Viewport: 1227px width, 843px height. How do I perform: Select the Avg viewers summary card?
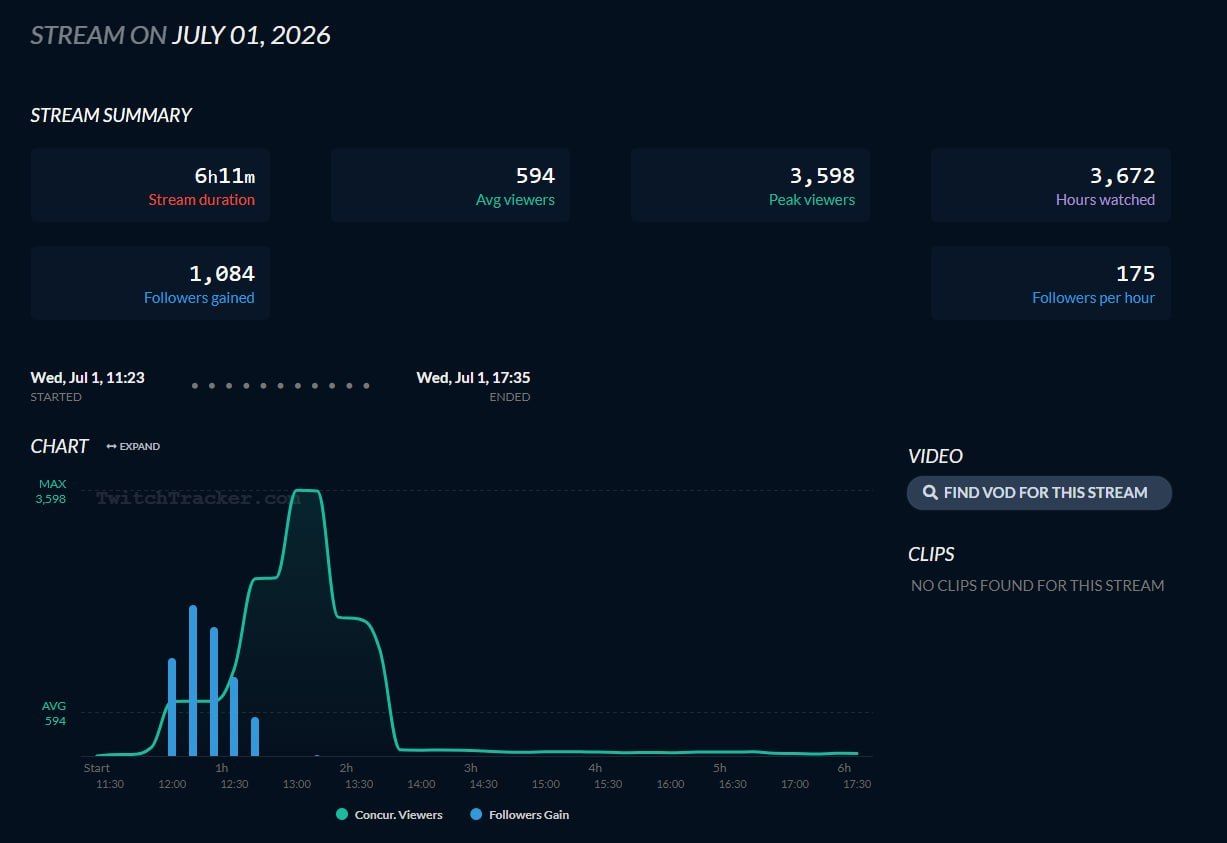point(450,185)
